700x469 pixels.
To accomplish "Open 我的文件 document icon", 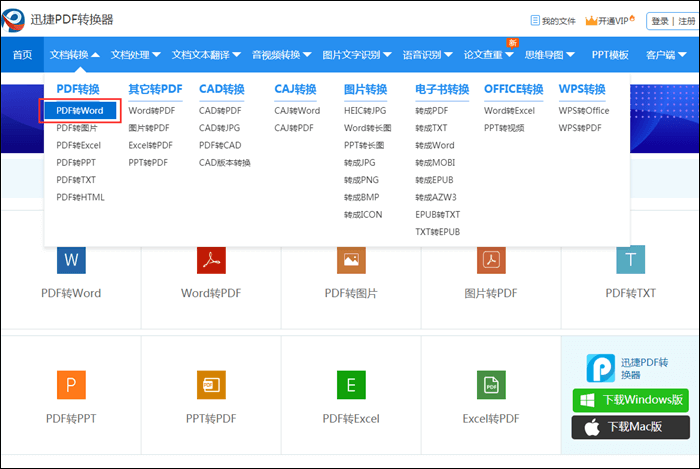I will pyautogui.click(x=535, y=21).
